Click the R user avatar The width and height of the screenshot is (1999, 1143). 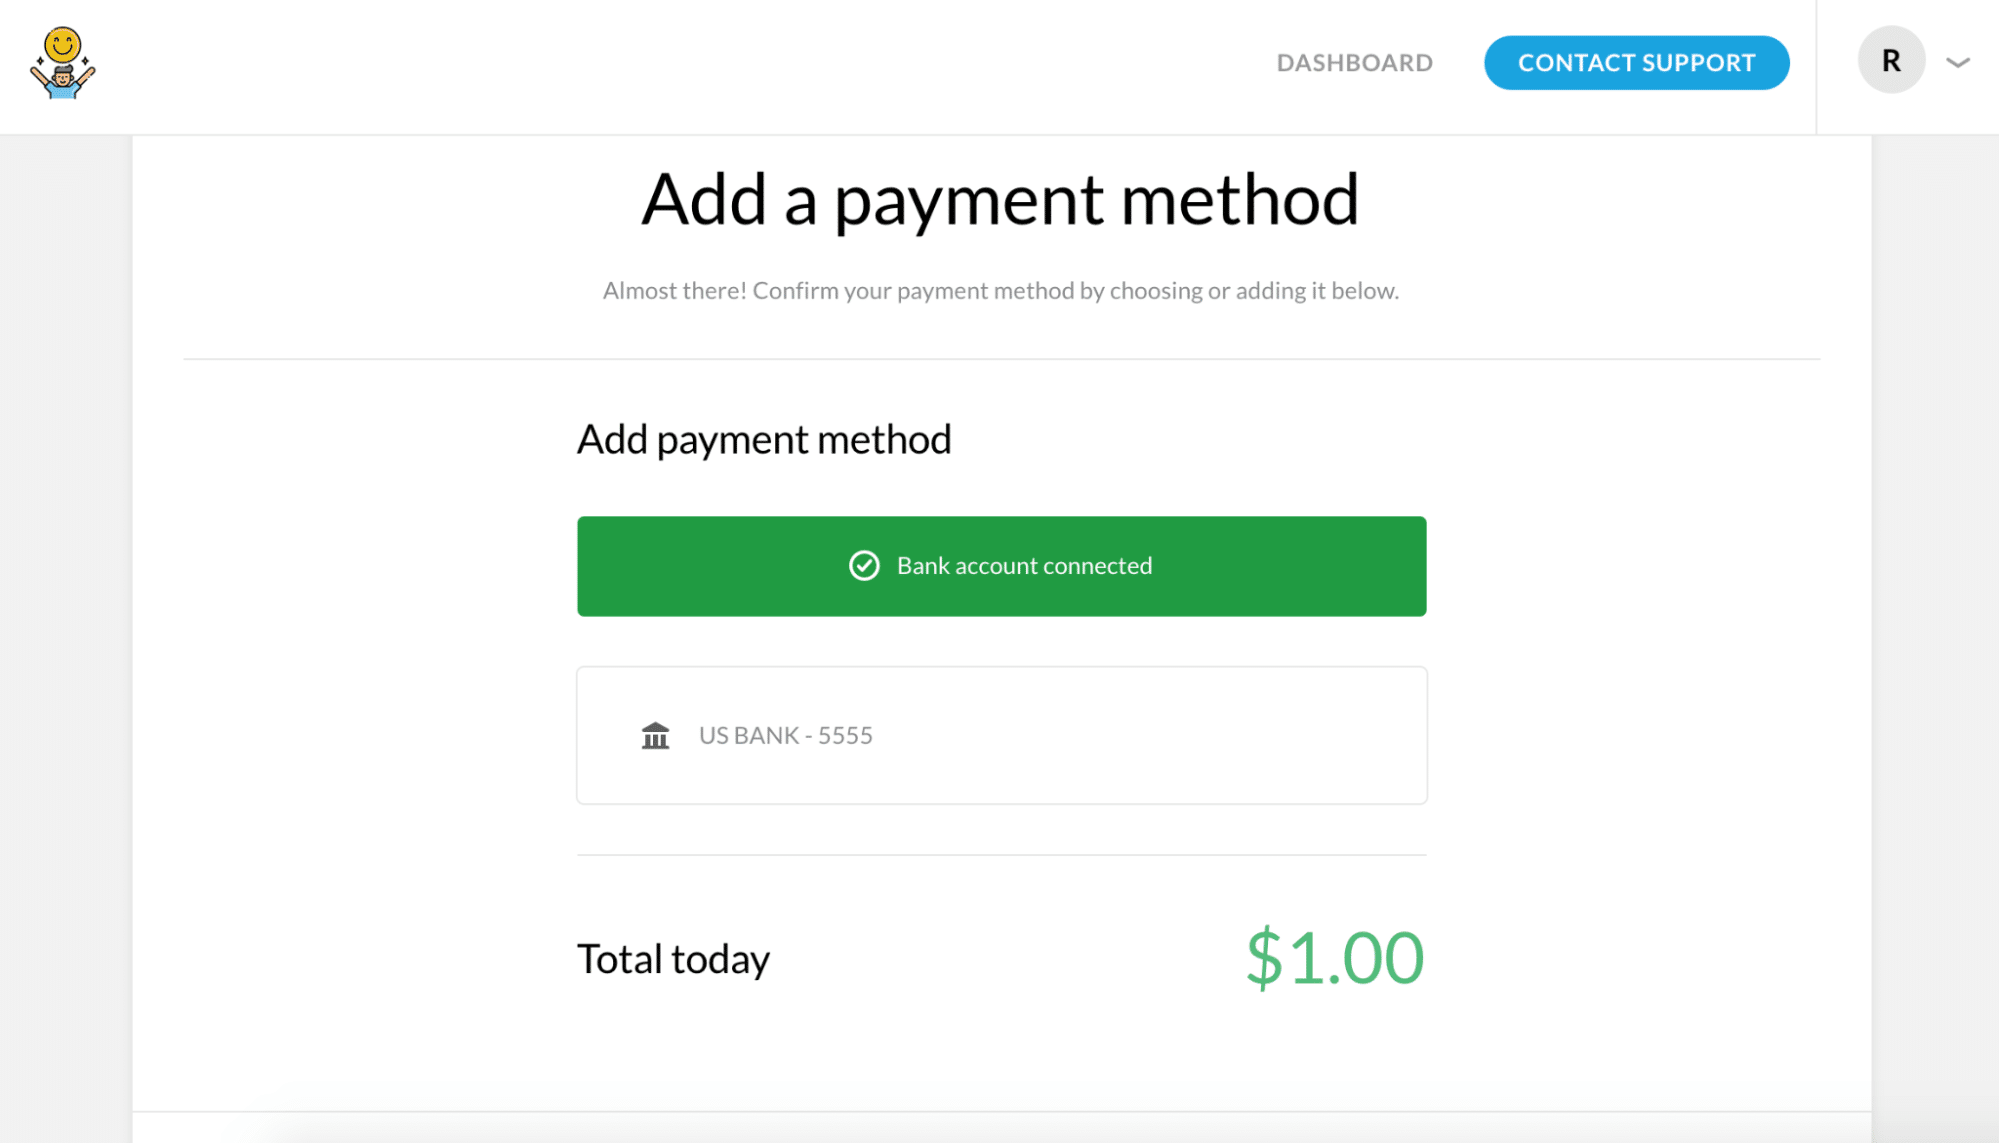(x=1890, y=61)
